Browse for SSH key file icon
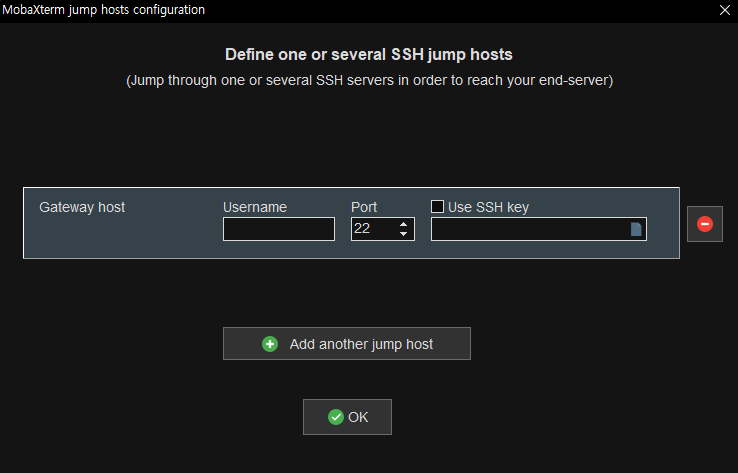Viewport: 738px width, 473px height. [x=636, y=229]
